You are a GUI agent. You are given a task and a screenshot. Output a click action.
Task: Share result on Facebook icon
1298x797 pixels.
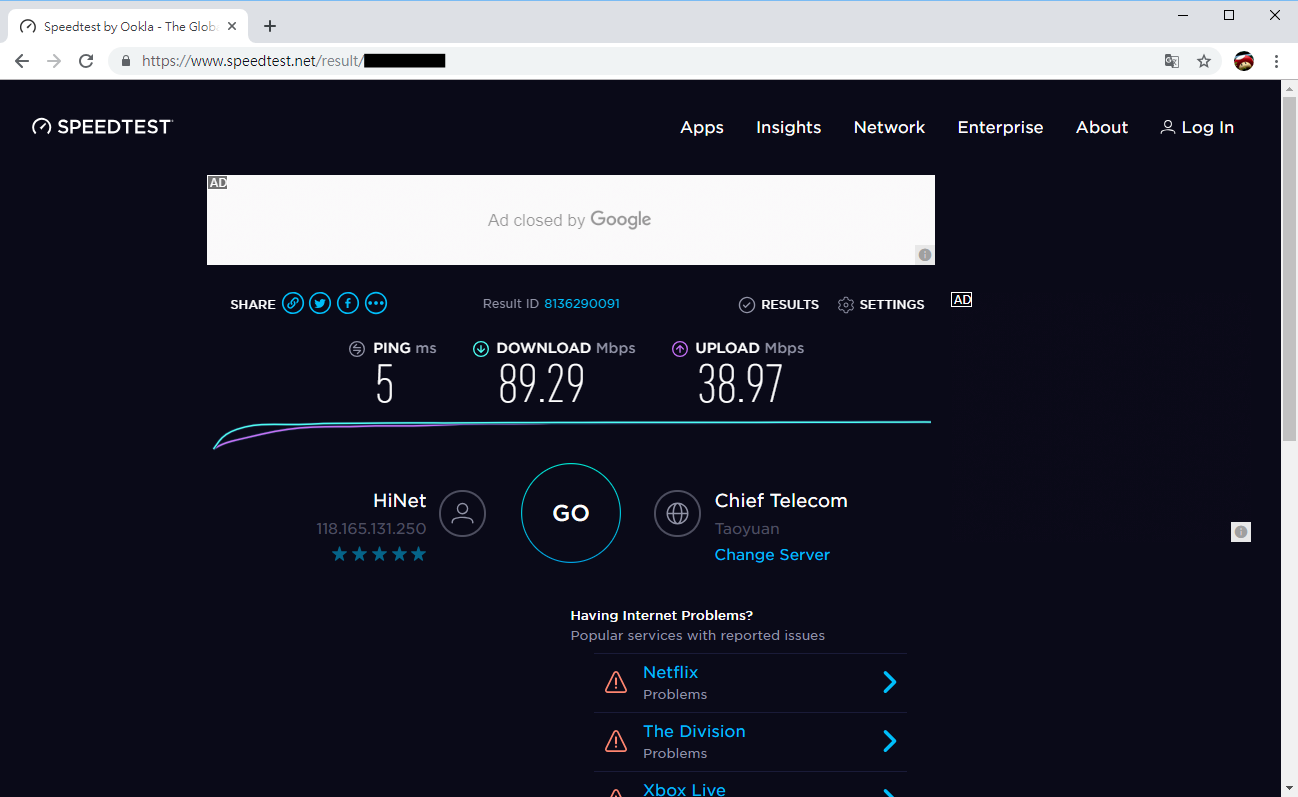[x=348, y=303]
